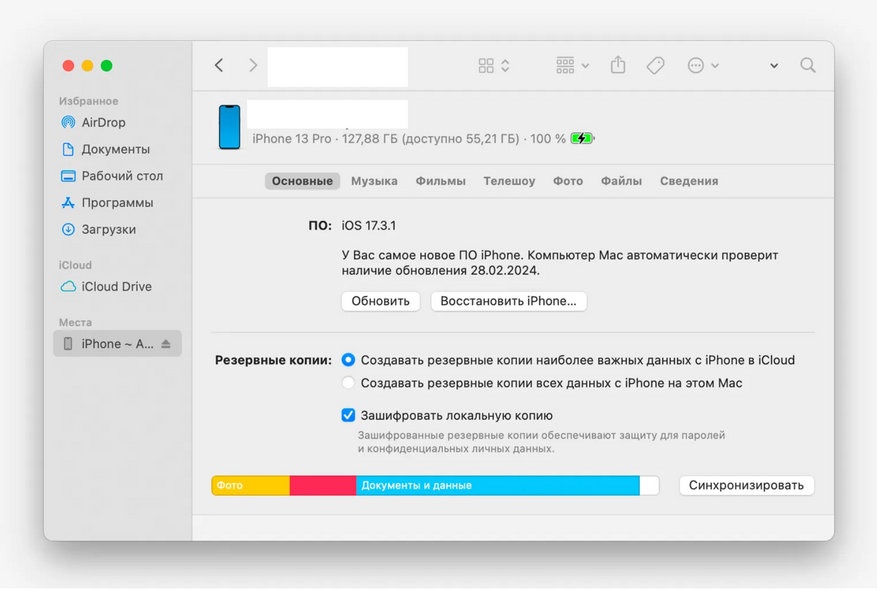The height and width of the screenshot is (591, 877).
Task: Open Программы label in sidebar
Action: click(117, 202)
